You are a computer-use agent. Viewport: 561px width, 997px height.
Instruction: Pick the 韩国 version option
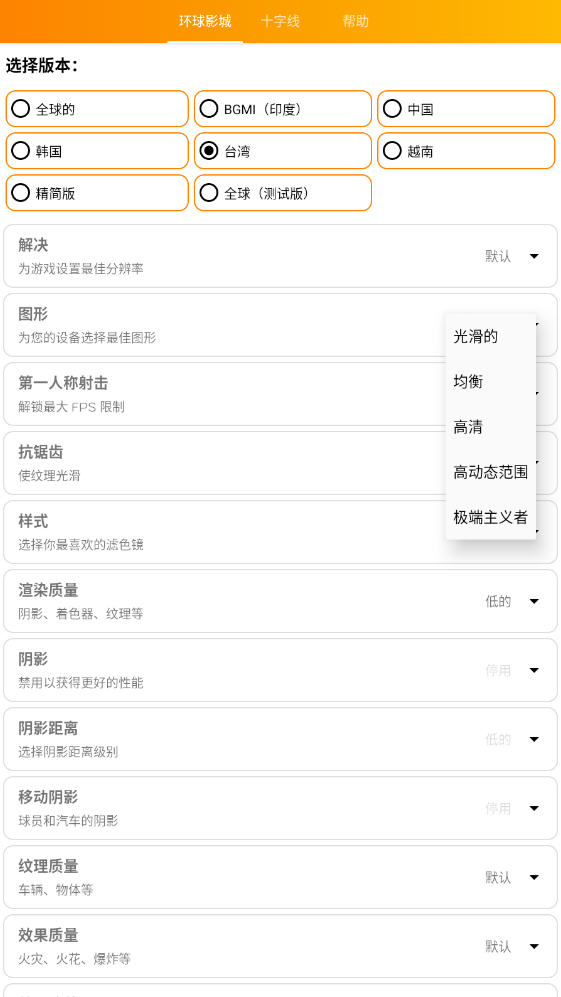[x=97, y=151]
